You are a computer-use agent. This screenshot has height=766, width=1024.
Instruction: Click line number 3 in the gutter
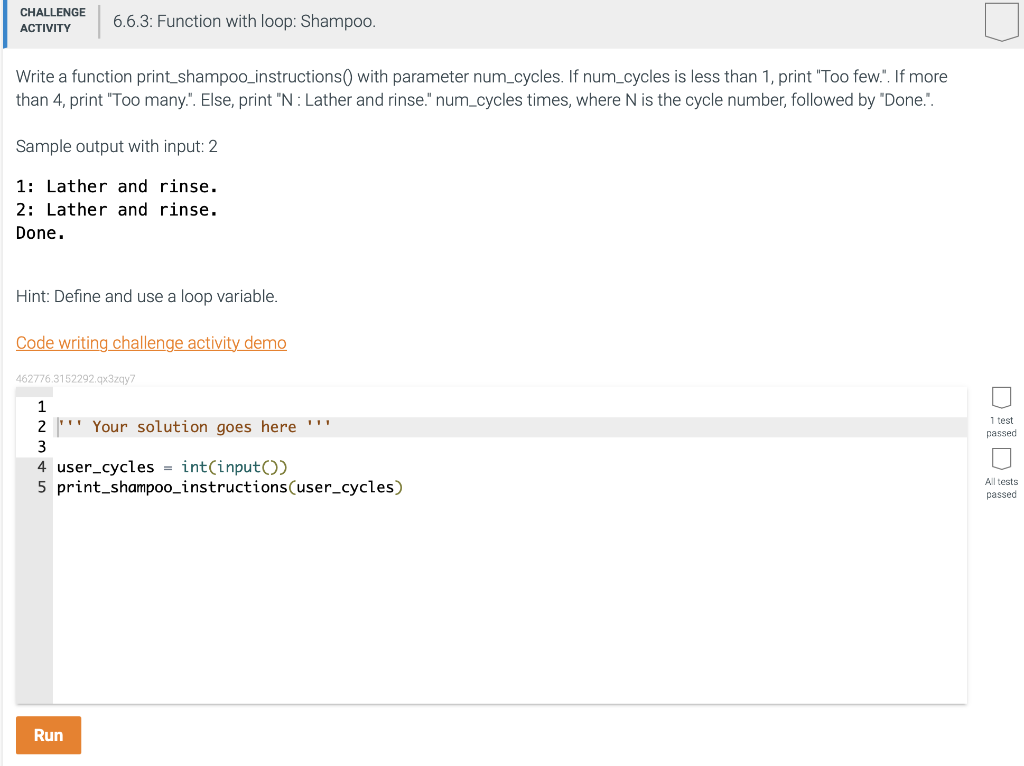[x=41, y=446]
